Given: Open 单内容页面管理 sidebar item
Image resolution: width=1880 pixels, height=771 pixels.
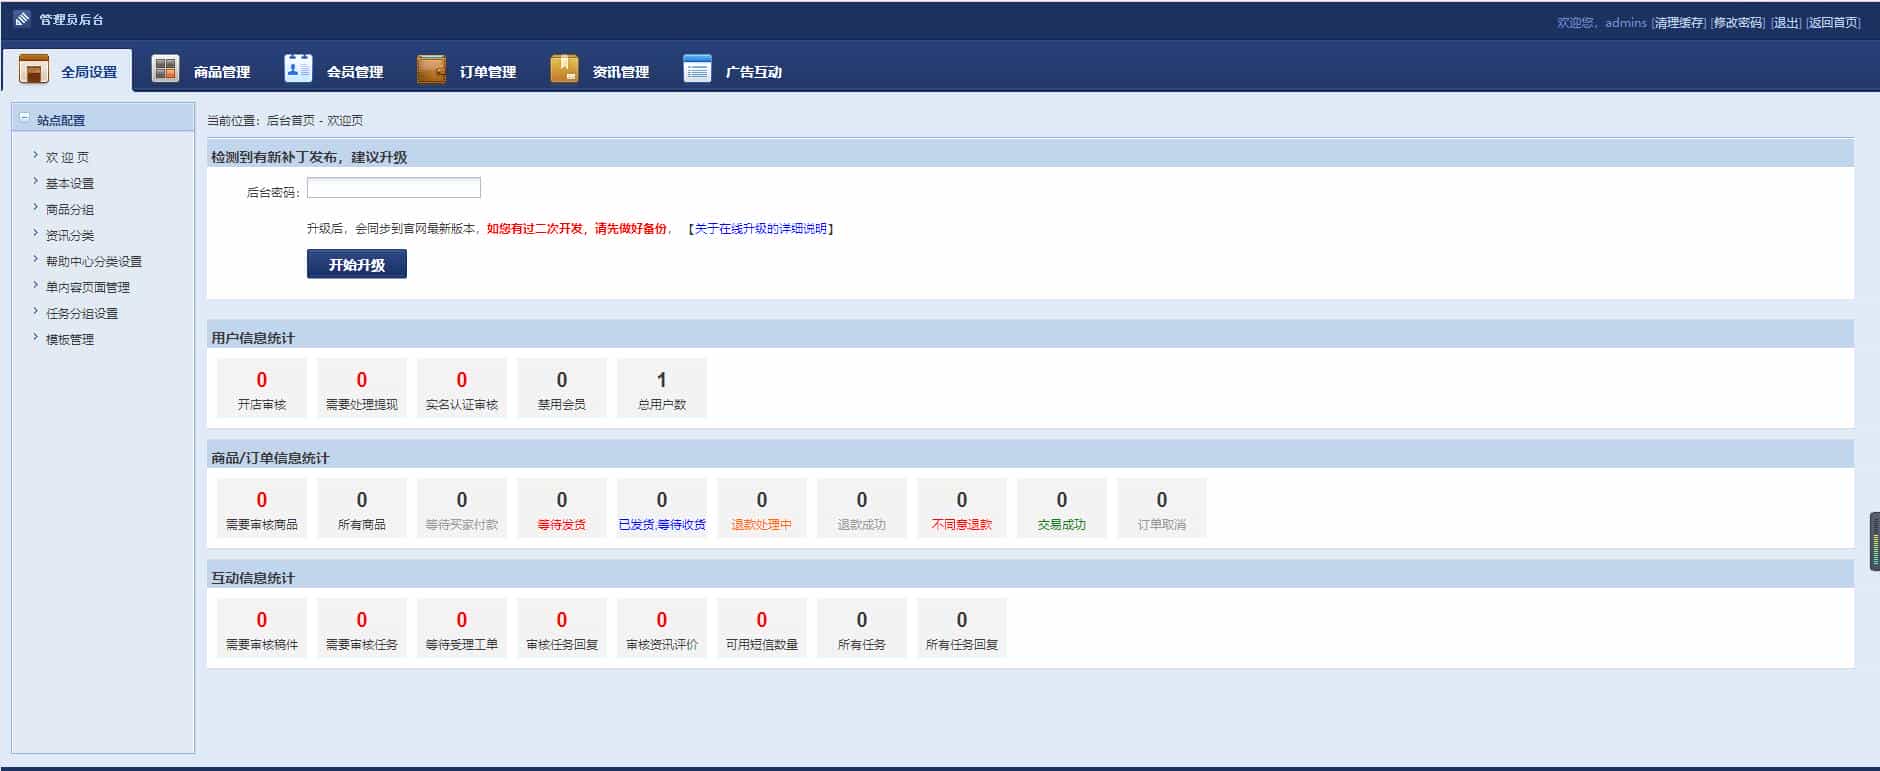Looking at the screenshot, I should click(88, 287).
